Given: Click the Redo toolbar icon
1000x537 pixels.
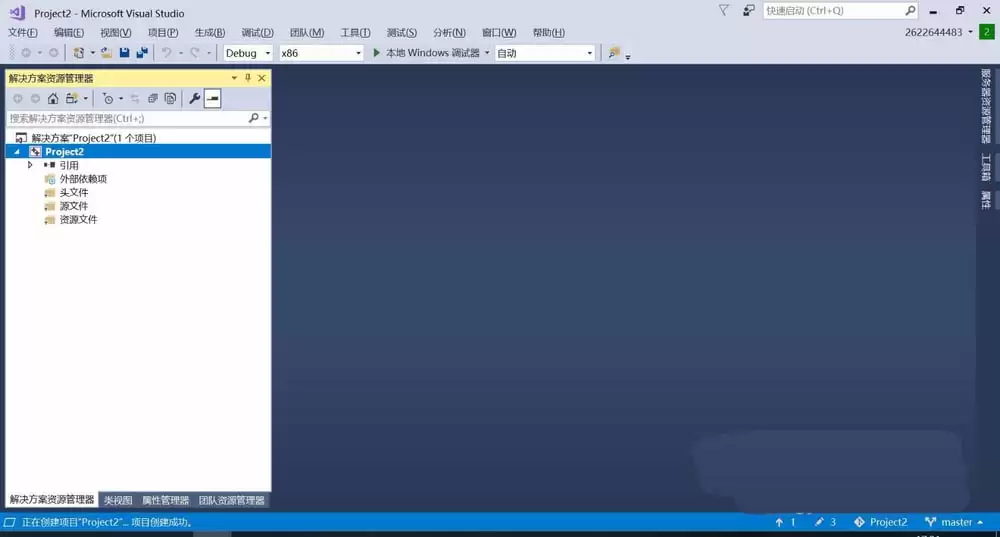Looking at the screenshot, I should tap(195, 53).
